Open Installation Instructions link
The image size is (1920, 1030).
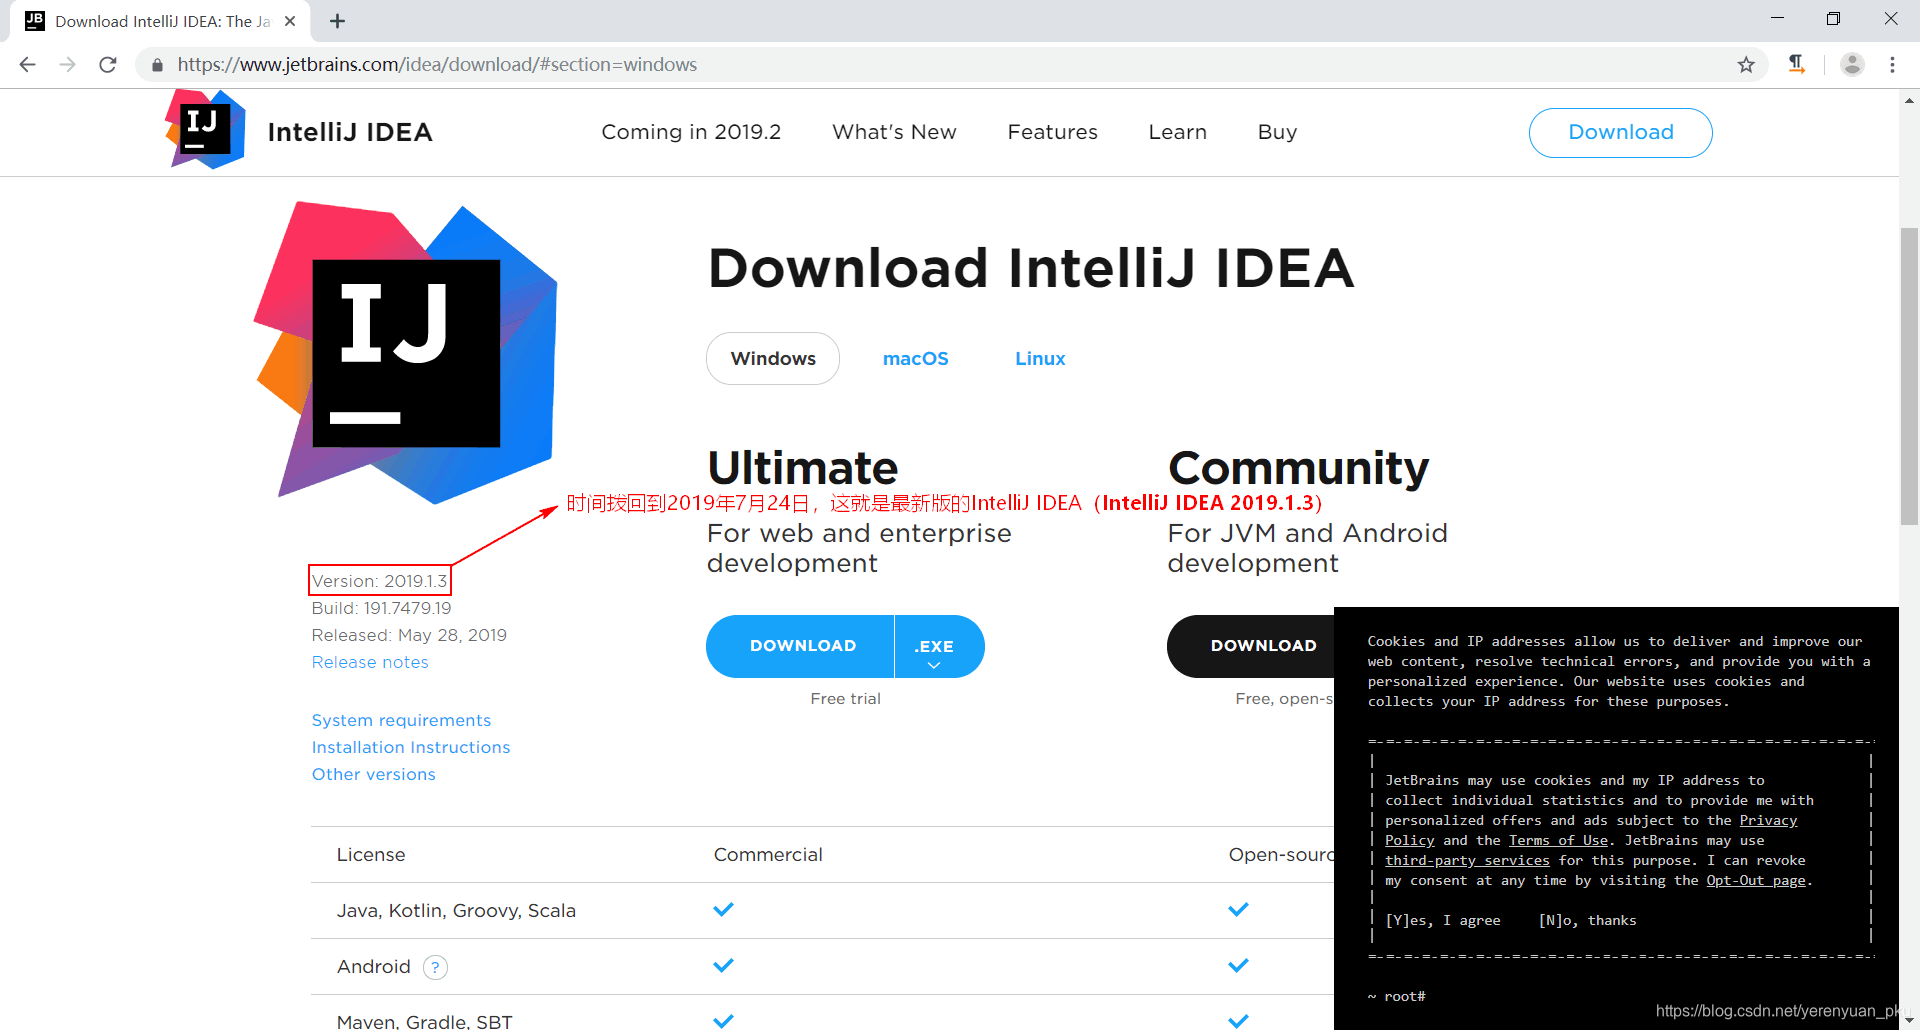[x=411, y=747]
